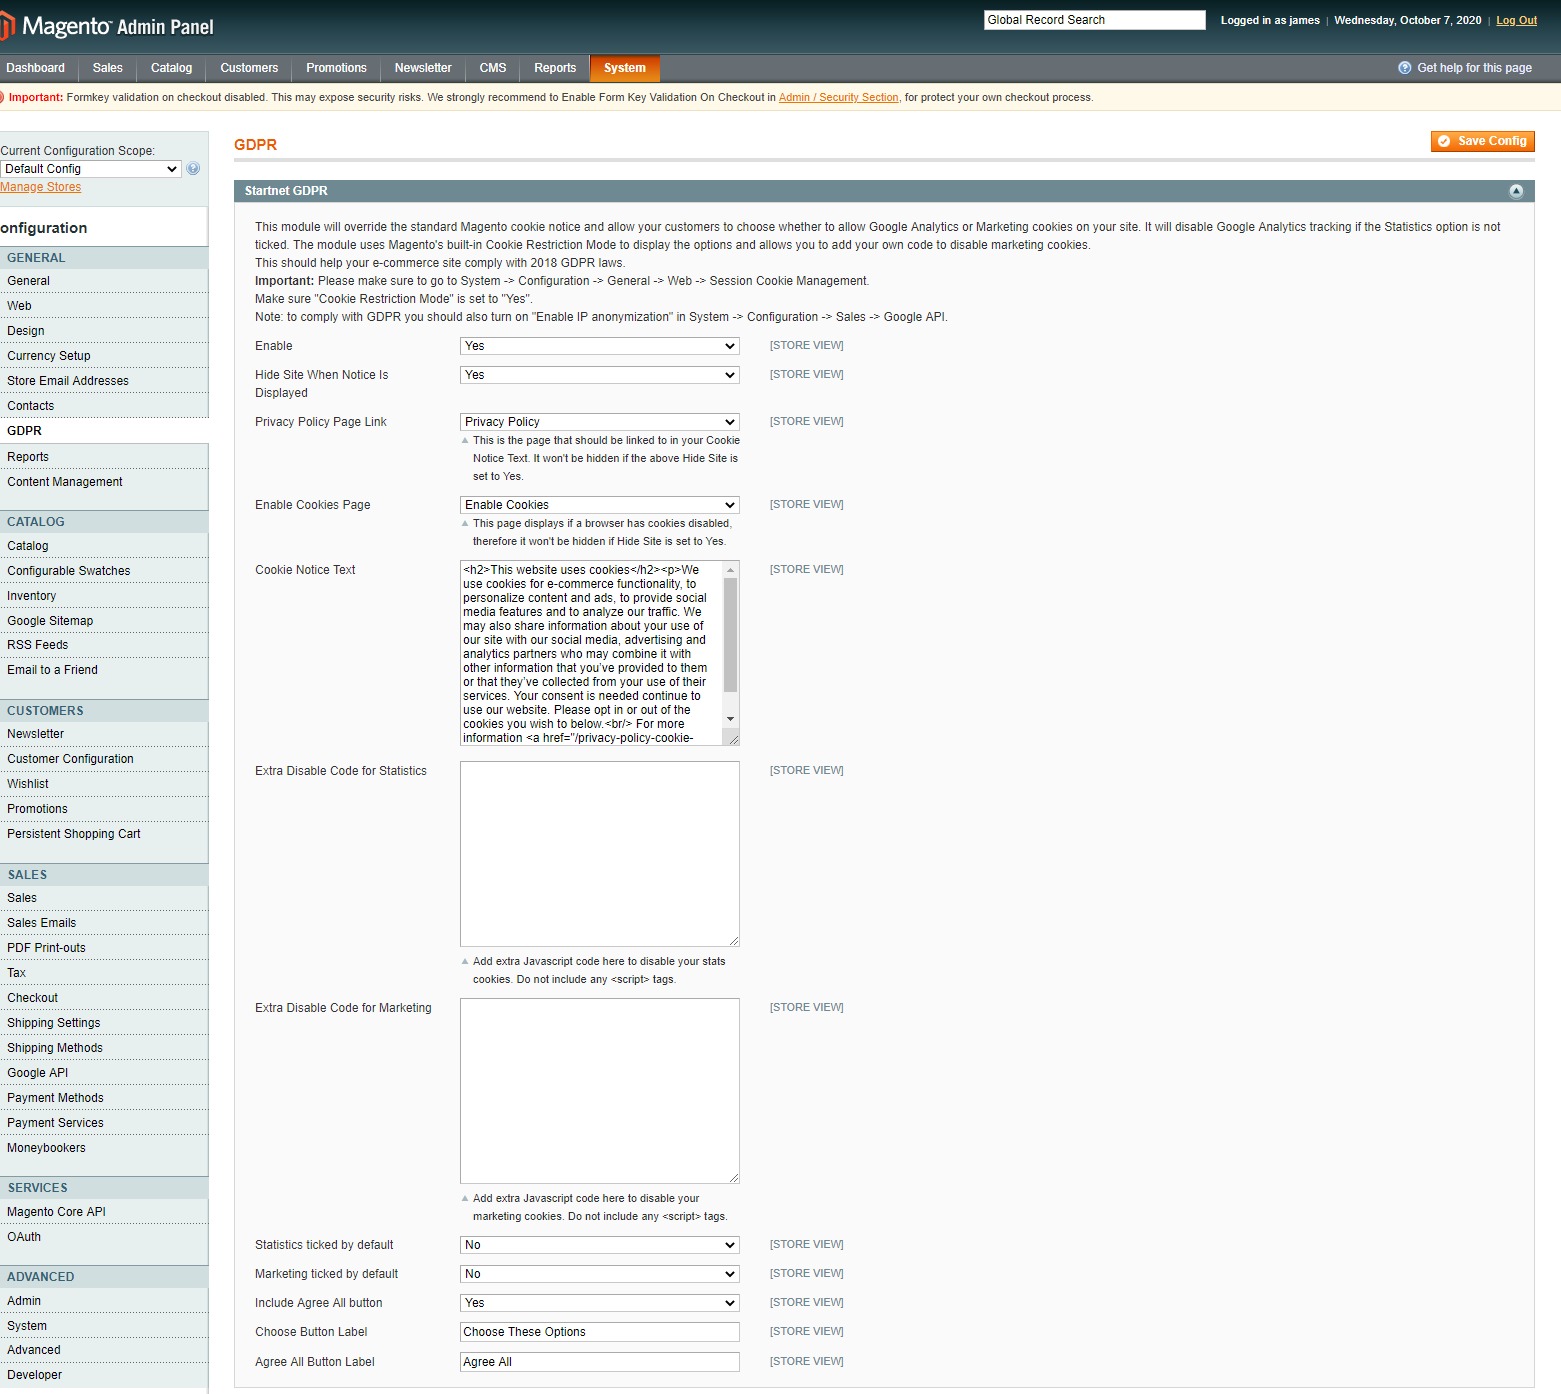
Task: Open Persistent Shopping Cart configuration
Action: (104, 834)
